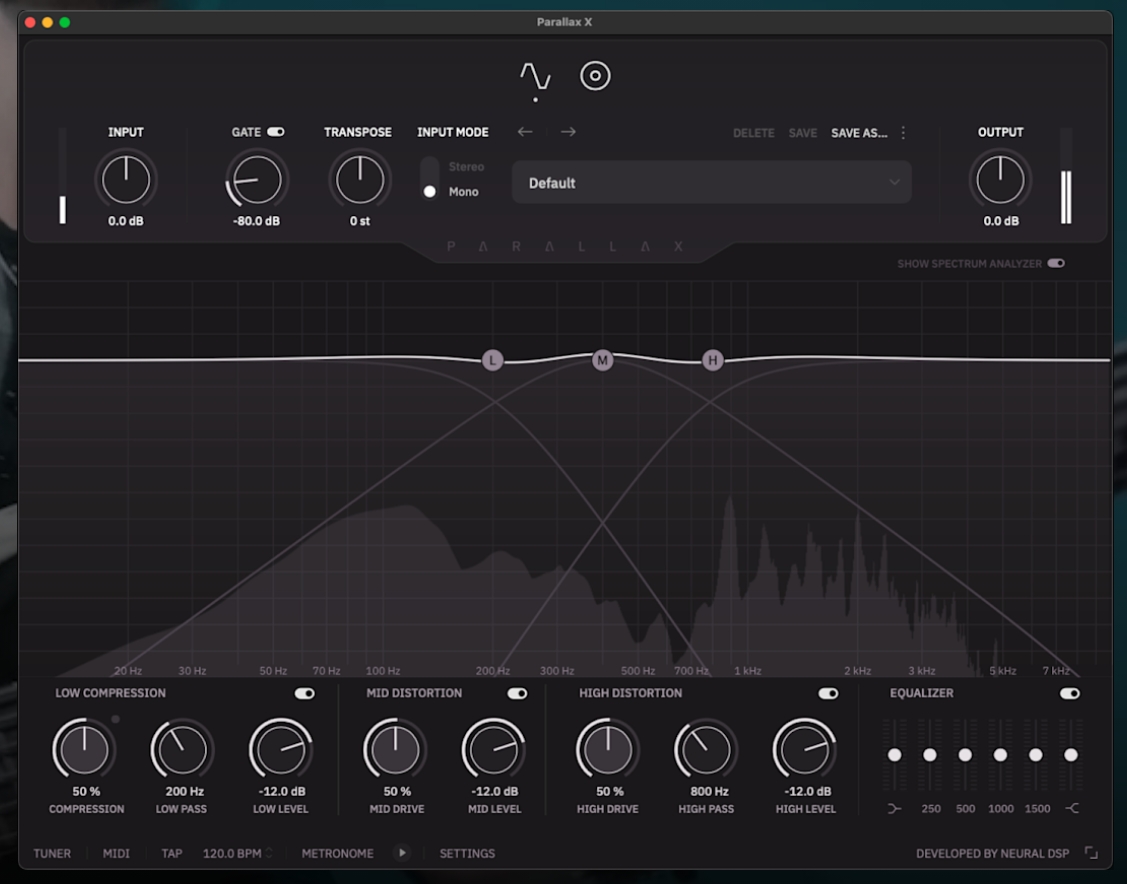The width and height of the screenshot is (1127, 884).
Task: Open the cabinet view via the speaker icon
Action: coord(597,76)
